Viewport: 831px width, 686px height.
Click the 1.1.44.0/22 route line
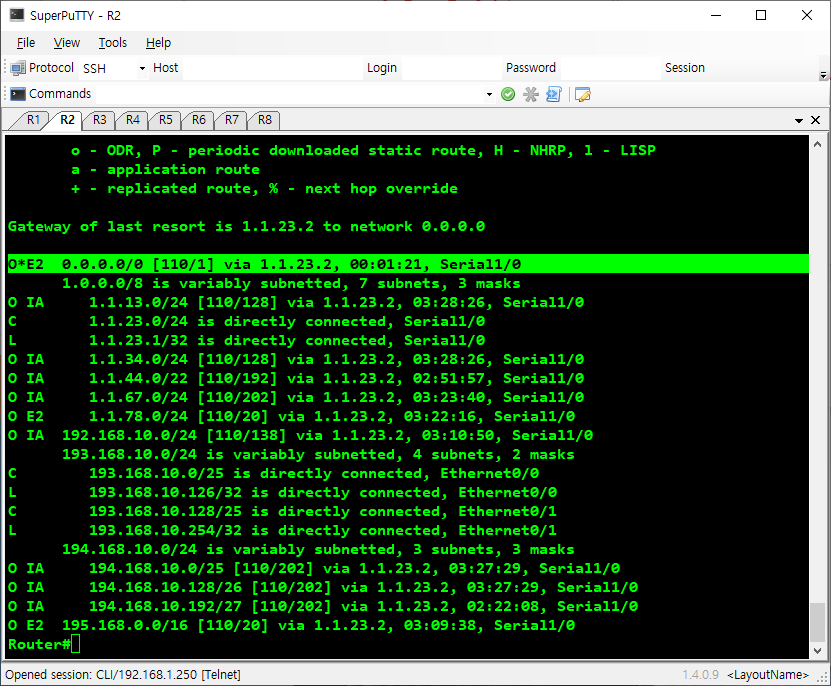tap(296, 378)
